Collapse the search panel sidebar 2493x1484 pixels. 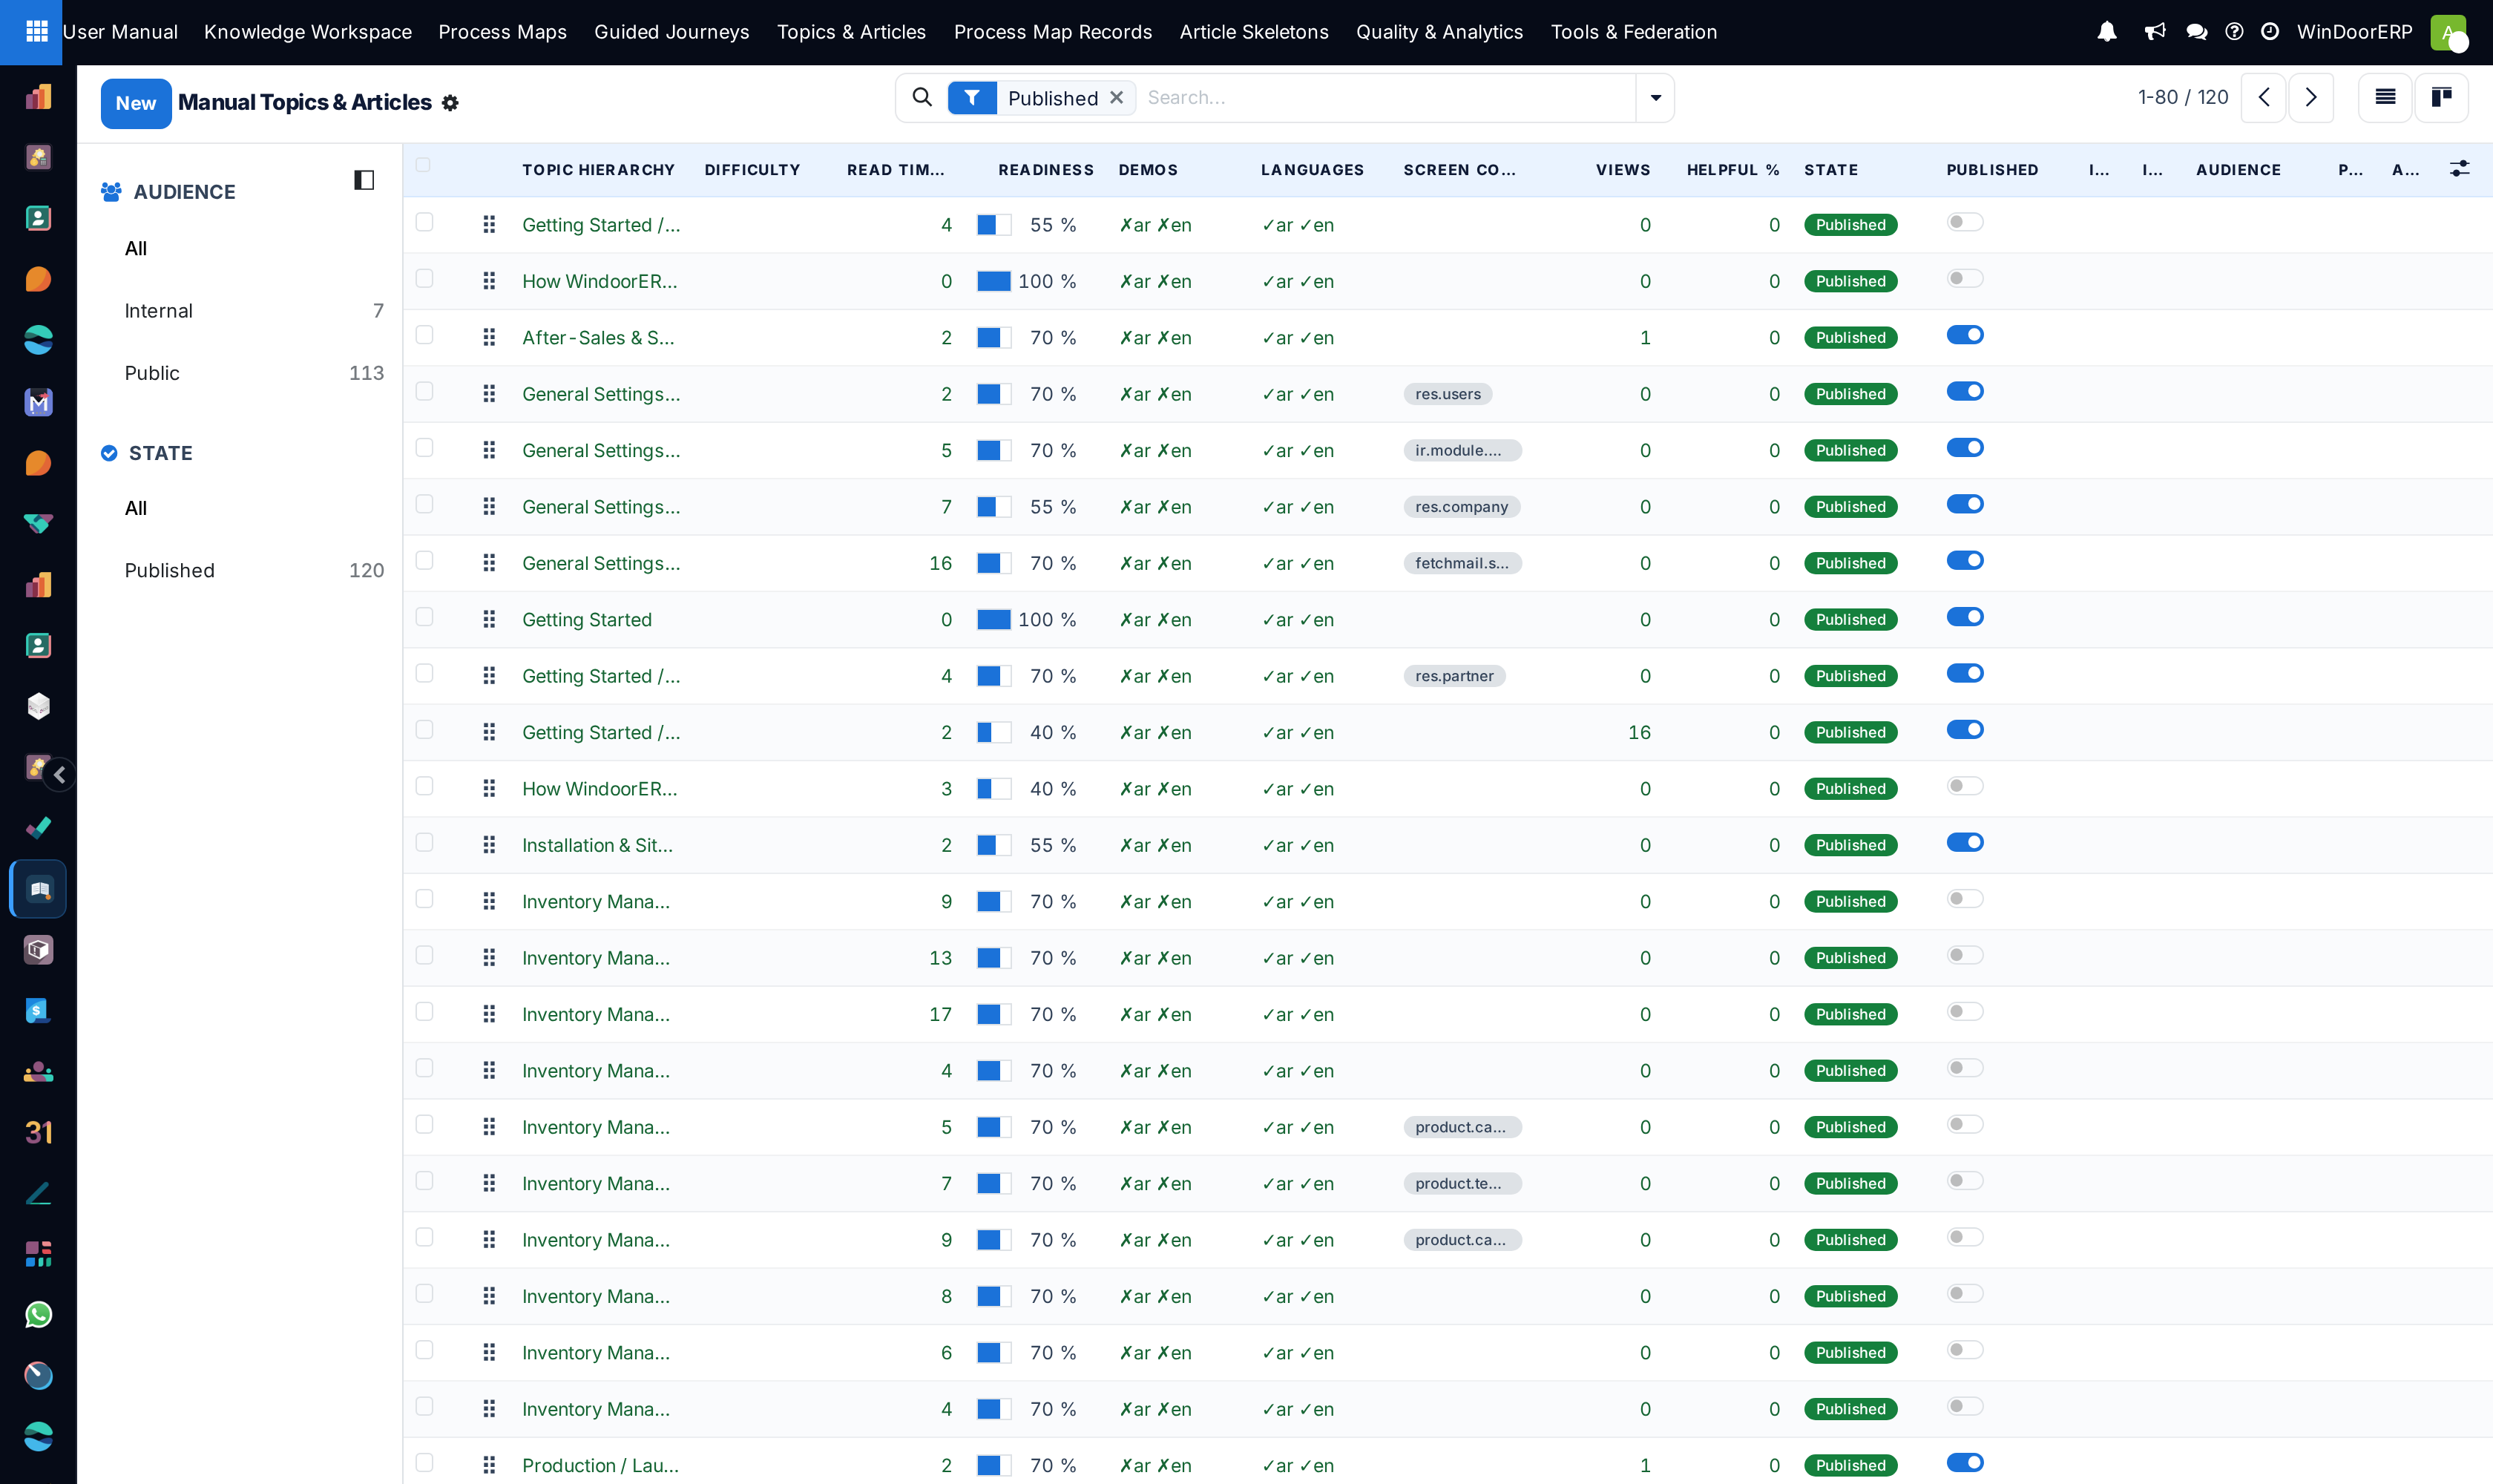point(364,180)
